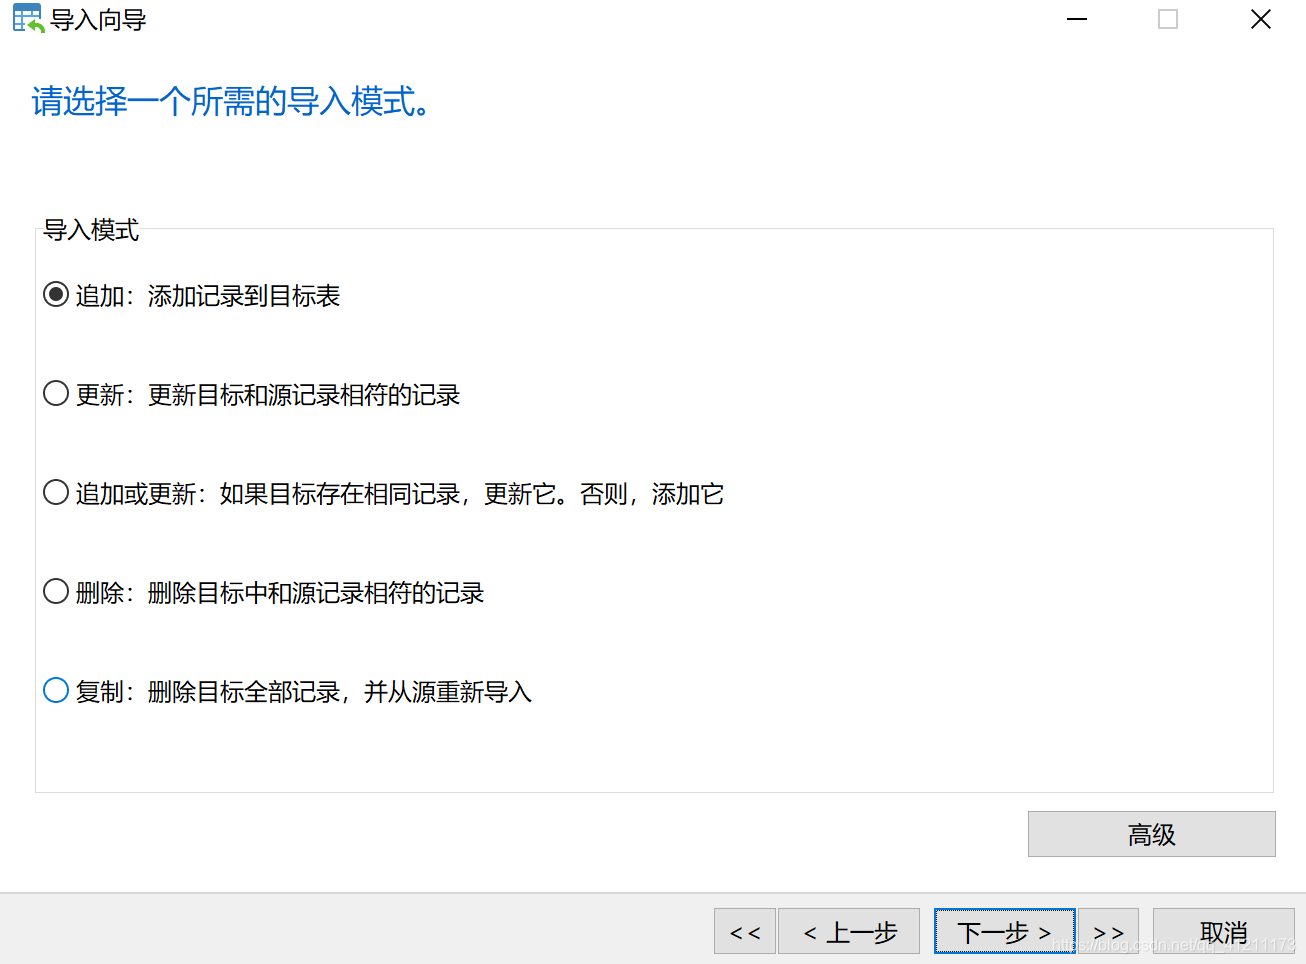The width and height of the screenshot is (1306, 964).
Task: Maximize the import wizard window
Action: tap(1168, 19)
